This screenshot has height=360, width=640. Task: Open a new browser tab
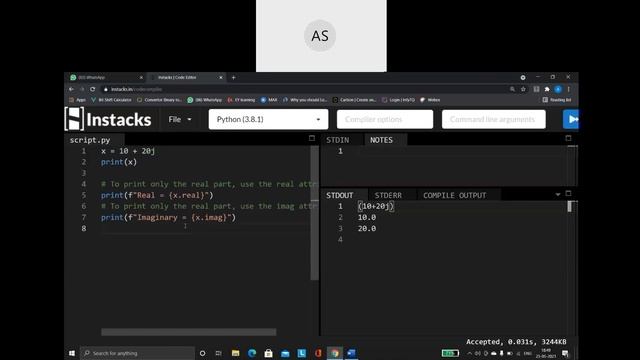click(233, 77)
